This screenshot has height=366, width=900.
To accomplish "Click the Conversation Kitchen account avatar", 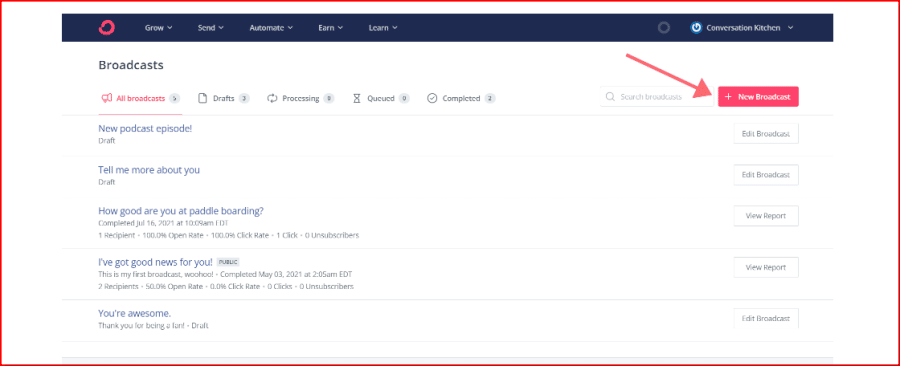I will 696,28.
